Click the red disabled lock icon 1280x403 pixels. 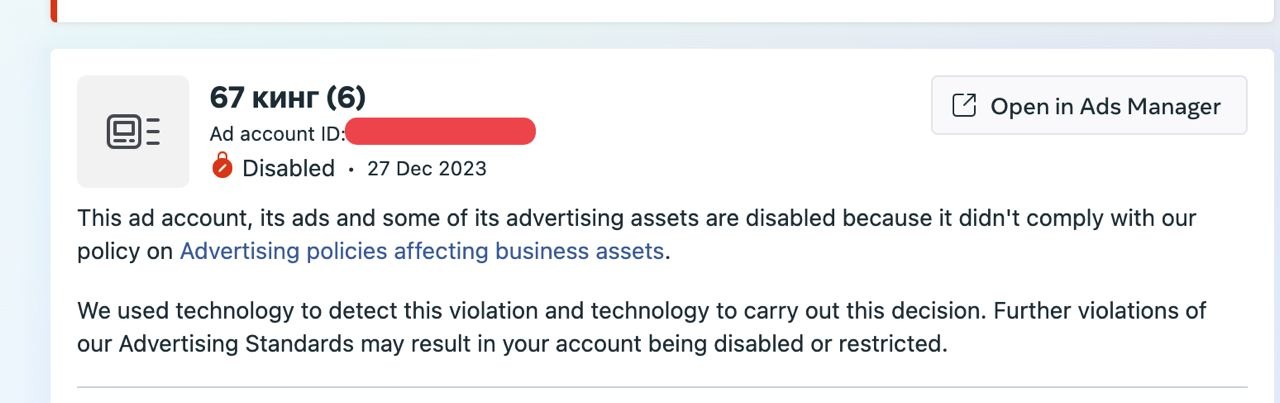pyautogui.click(x=222, y=167)
